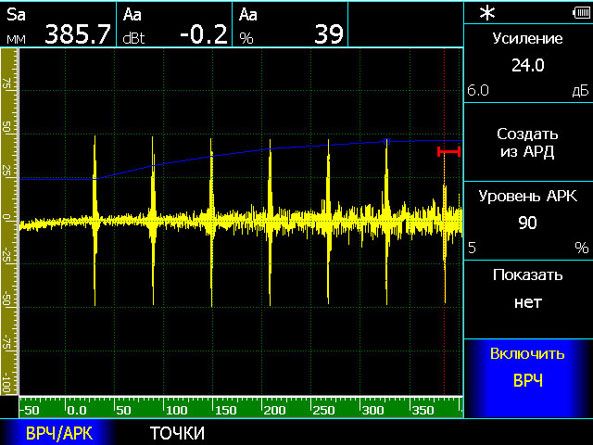Click the Sa 385.7 mm readout

pyautogui.click(x=58, y=25)
